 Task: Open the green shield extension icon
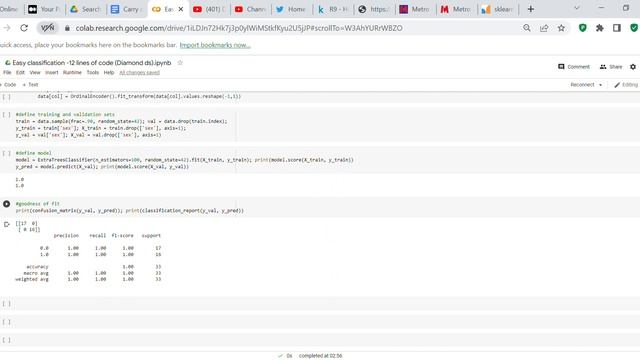(x=582, y=28)
